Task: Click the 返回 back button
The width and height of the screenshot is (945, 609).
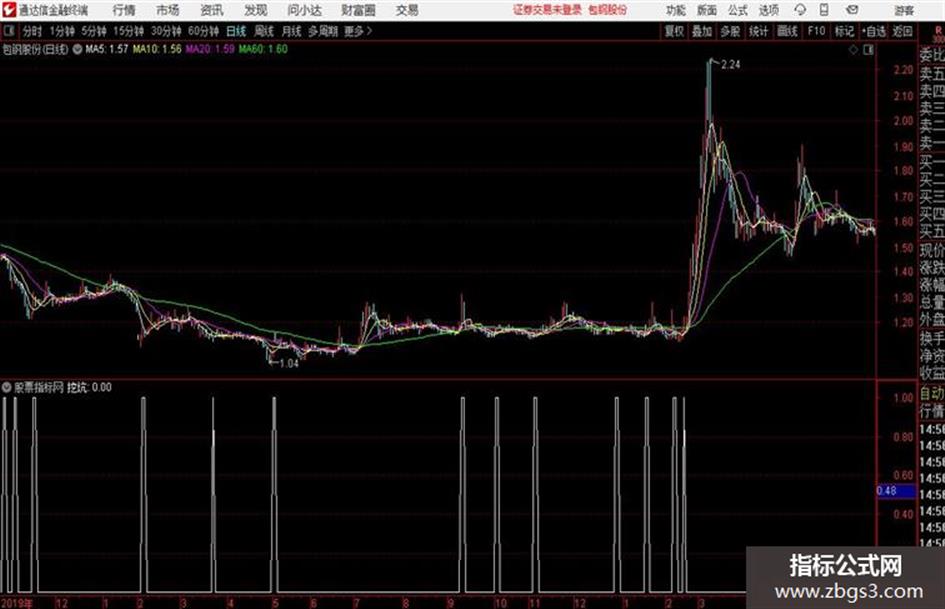Action: click(x=902, y=31)
